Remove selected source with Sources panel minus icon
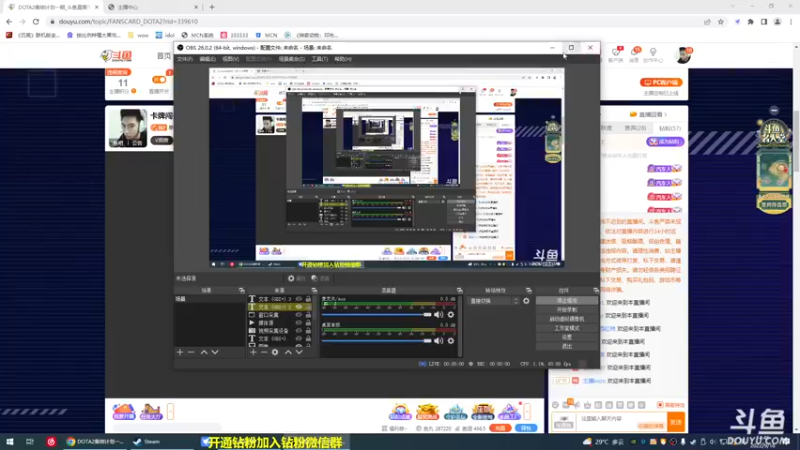The image size is (800, 450). pyautogui.click(x=264, y=352)
